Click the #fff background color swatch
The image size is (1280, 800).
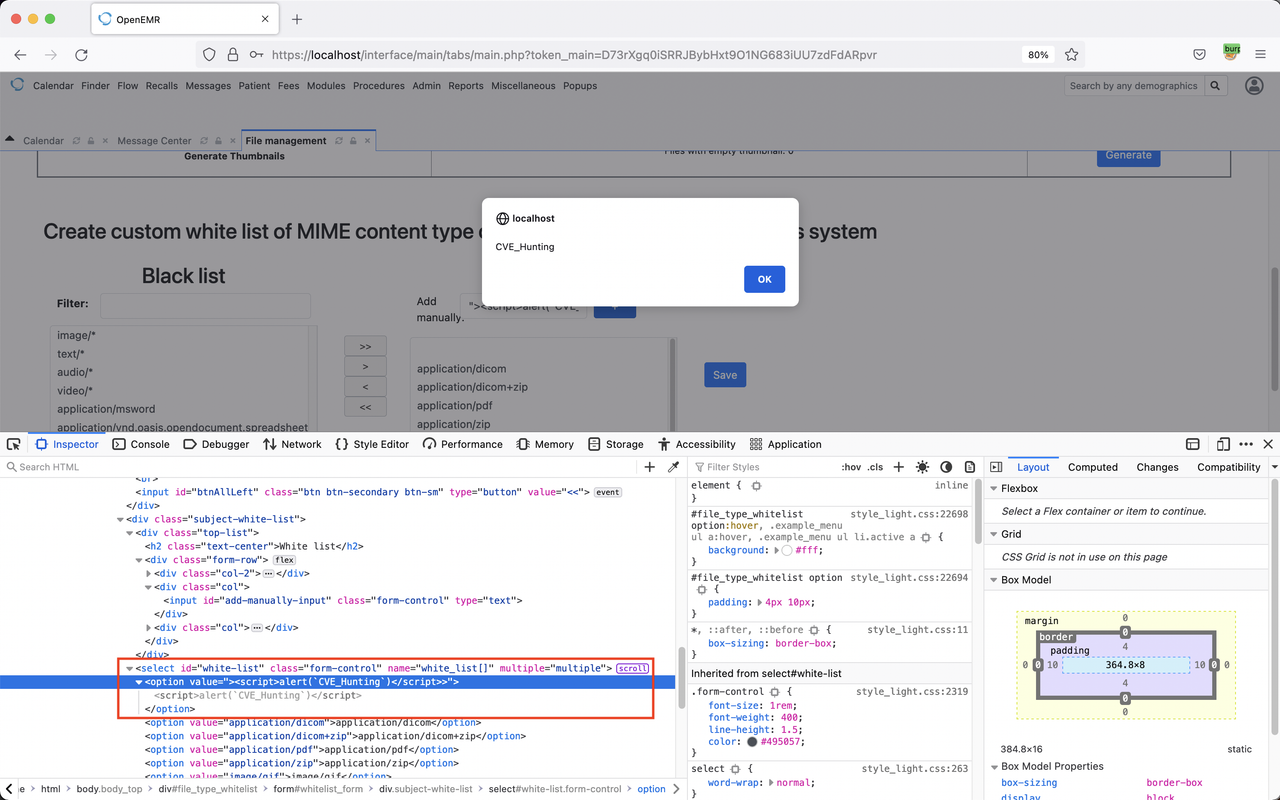coord(787,550)
